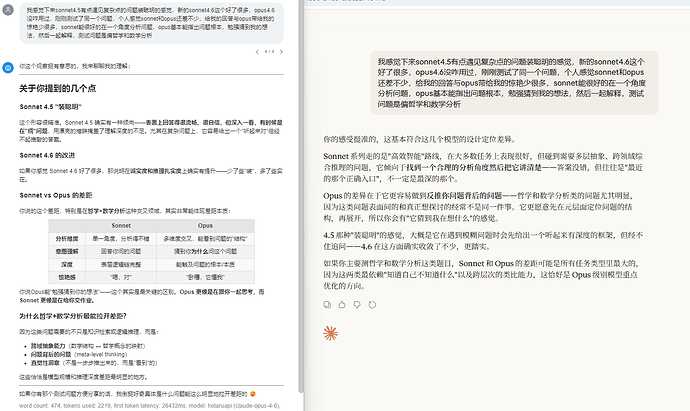
Task: Click the left chat vertical scrollbar
Action: click(301, 196)
